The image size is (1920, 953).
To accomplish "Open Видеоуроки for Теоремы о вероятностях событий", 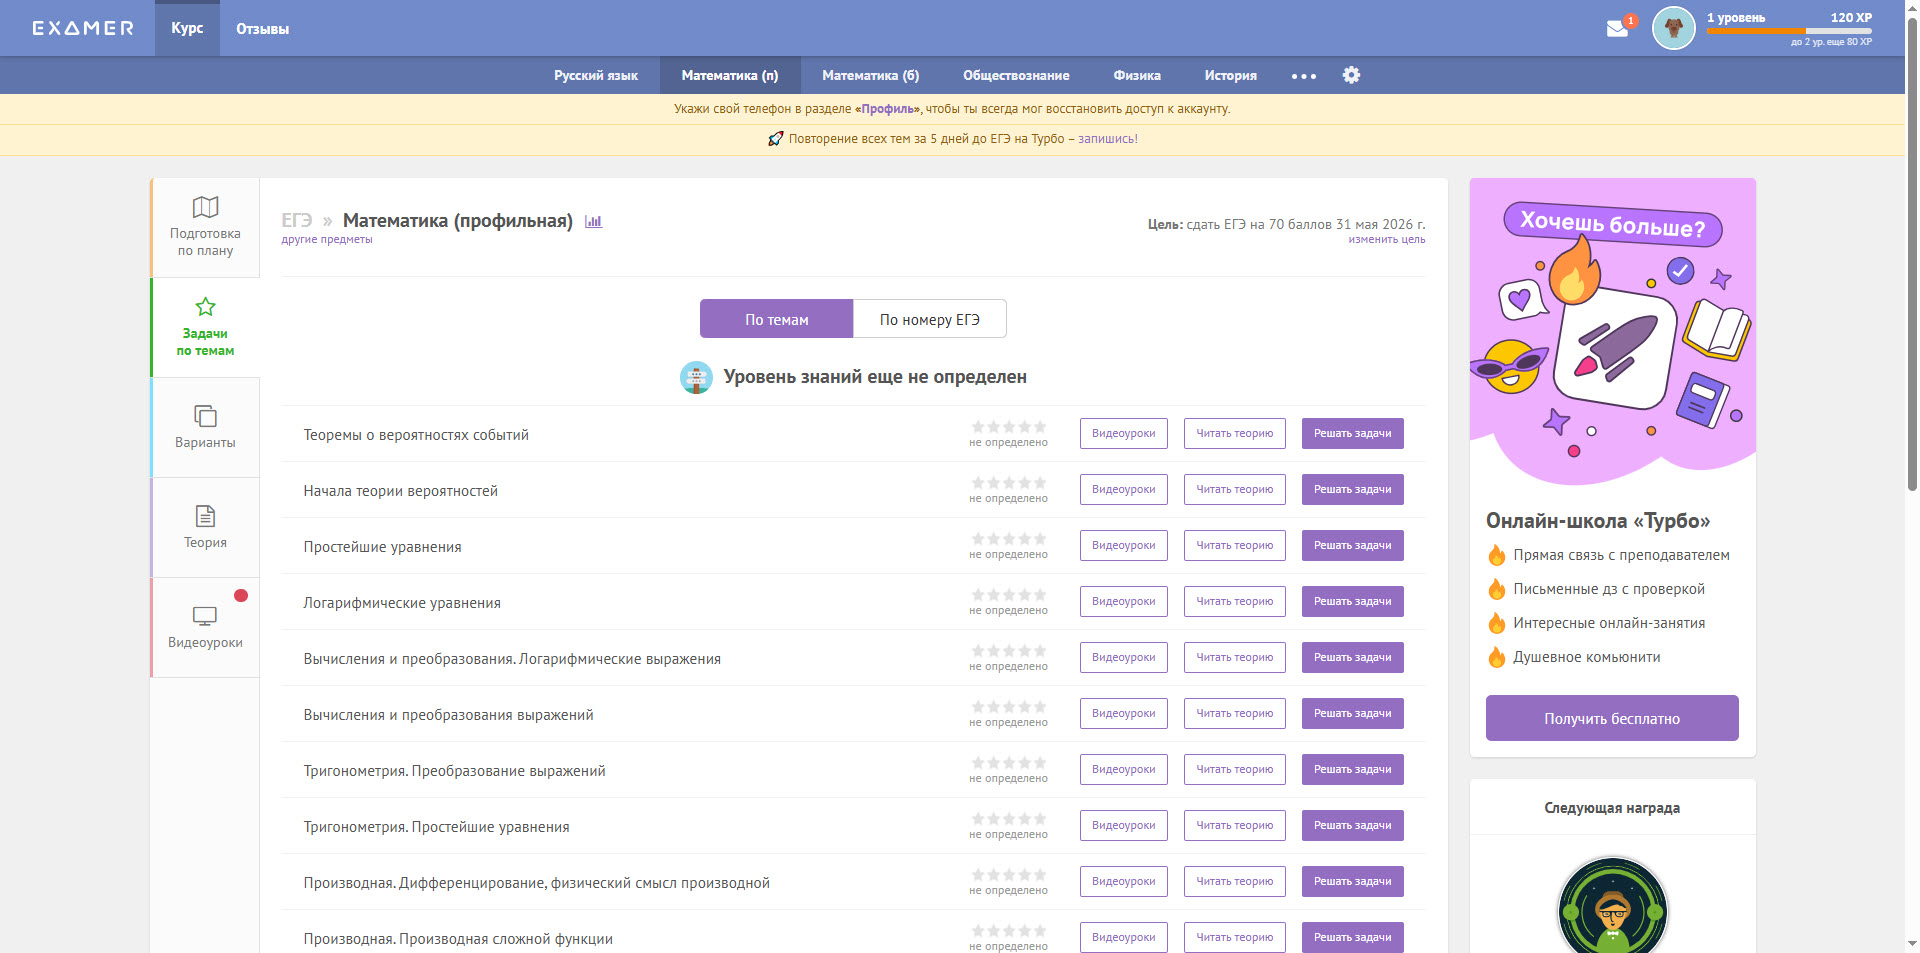I will coord(1123,433).
